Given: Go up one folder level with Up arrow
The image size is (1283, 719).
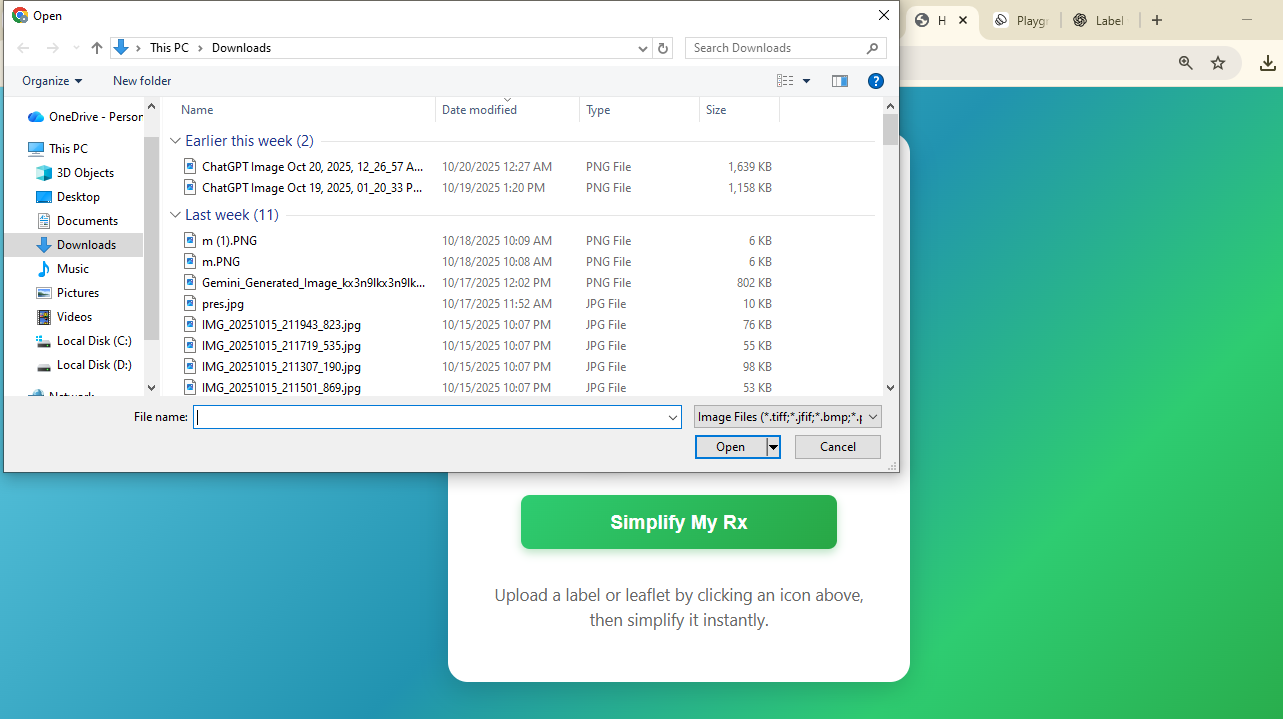Looking at the screenshot, I should [97, 48].
